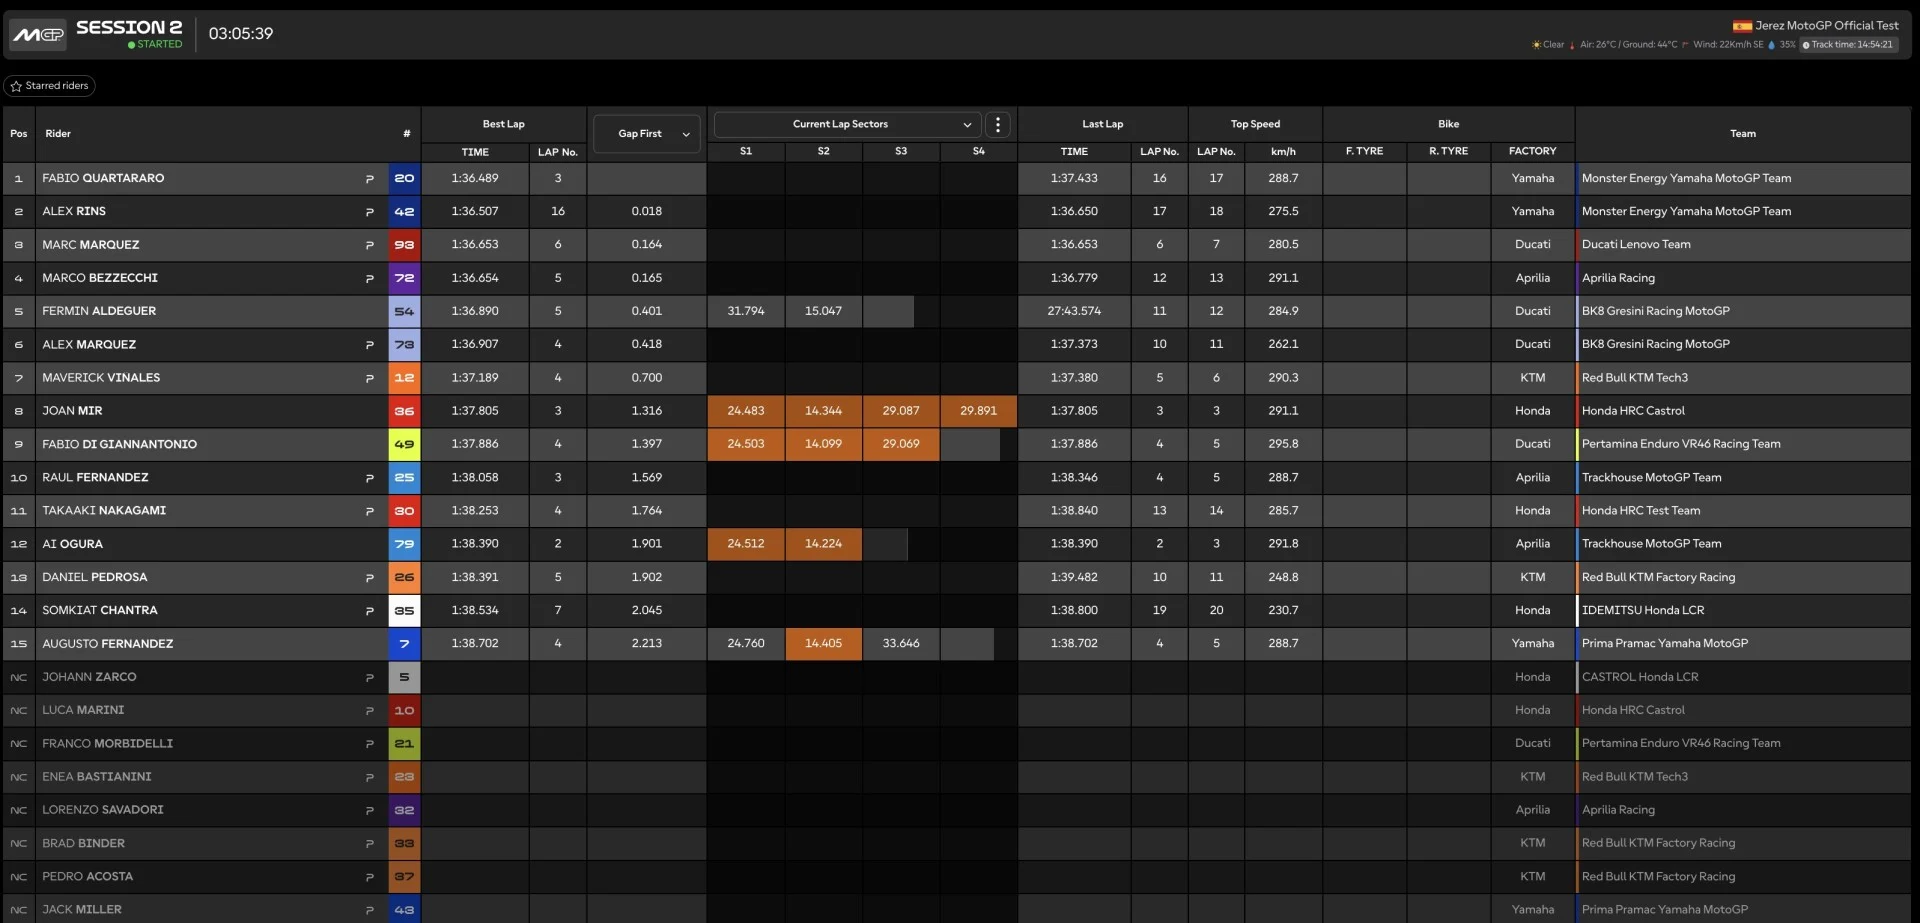Viewport: 1920px width, 923px height.
Task: Click Prima Pramac Yamaha MotoGP on Augusto Fernandez's row
Action: 1665,644
